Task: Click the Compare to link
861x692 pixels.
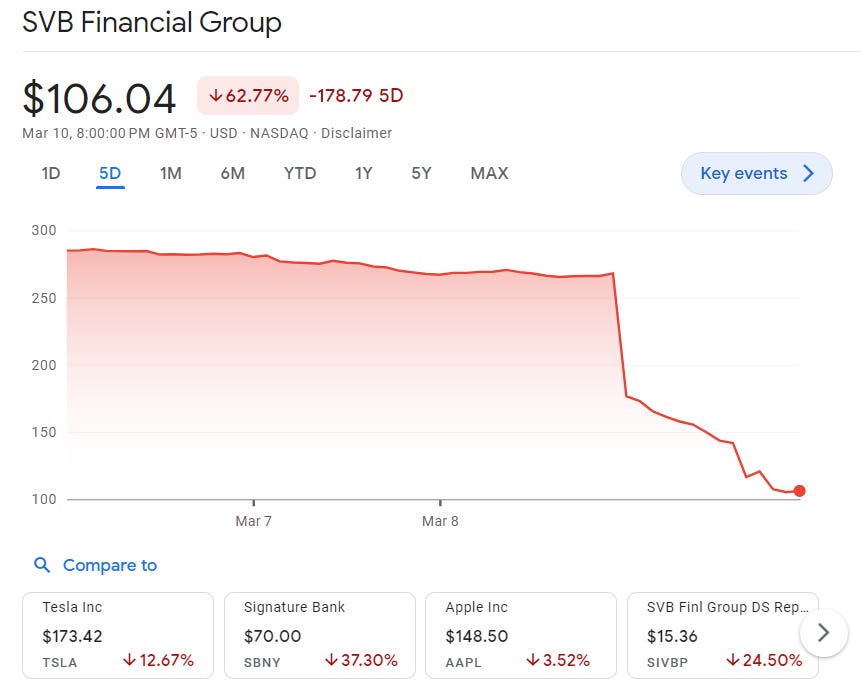Action: click(109, 565)
